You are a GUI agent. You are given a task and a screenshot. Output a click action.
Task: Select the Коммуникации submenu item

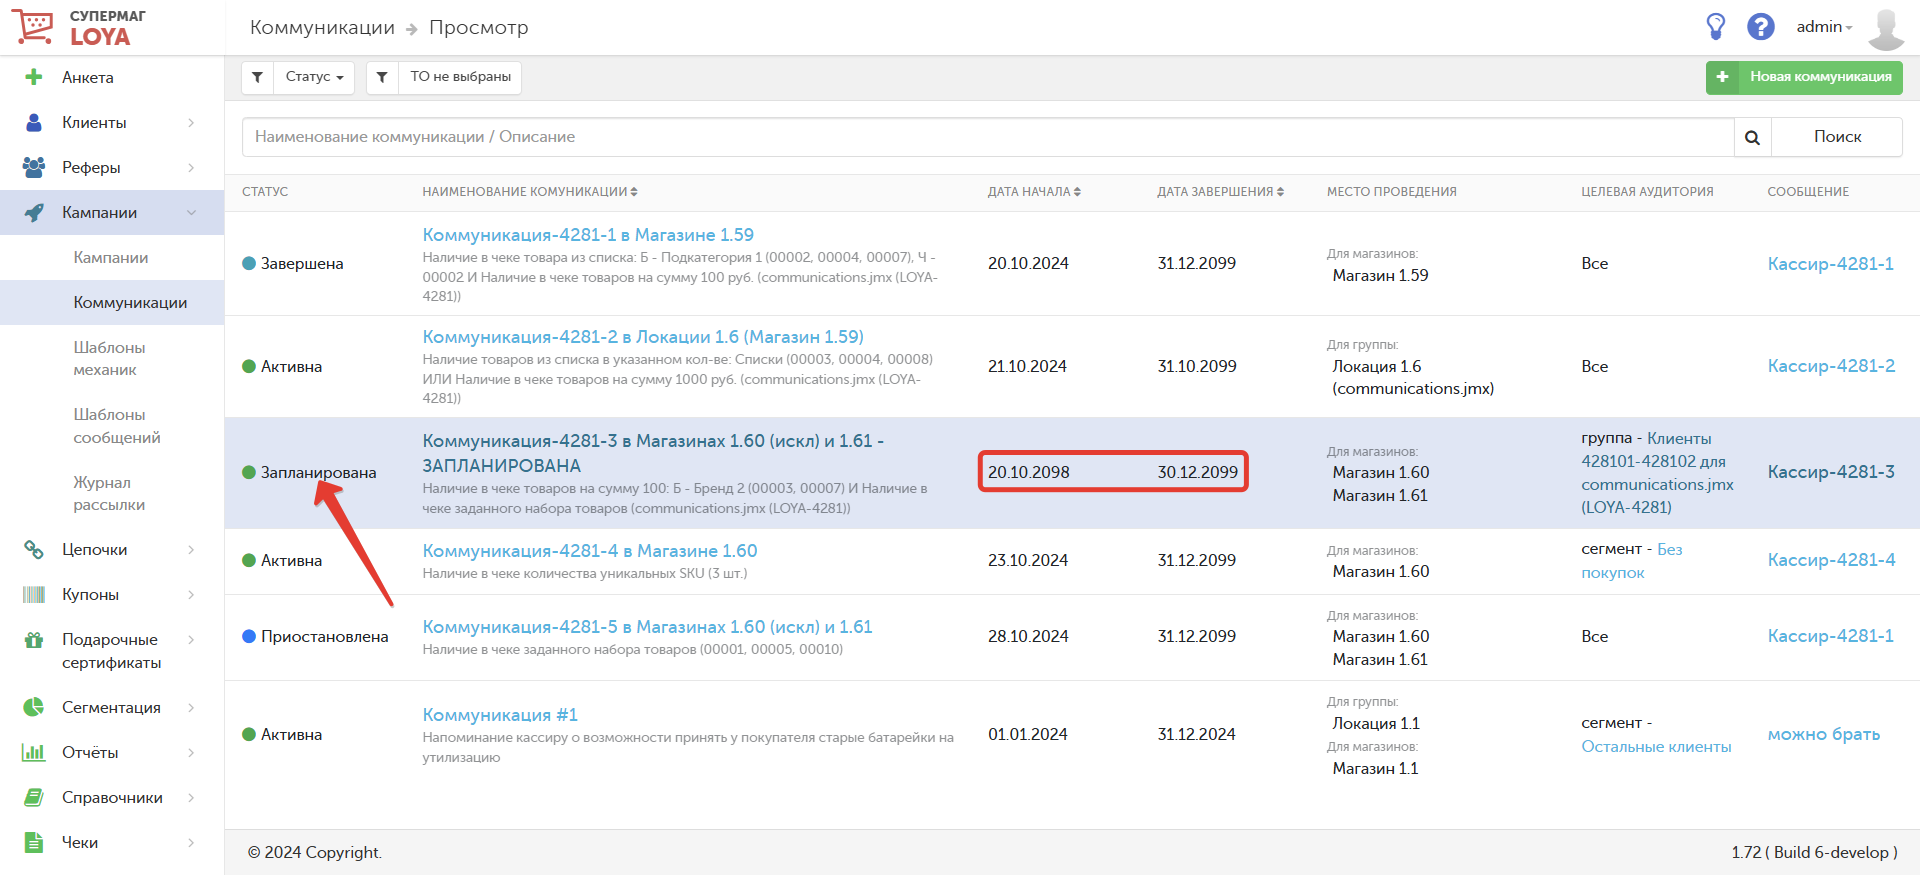[130, 302]
